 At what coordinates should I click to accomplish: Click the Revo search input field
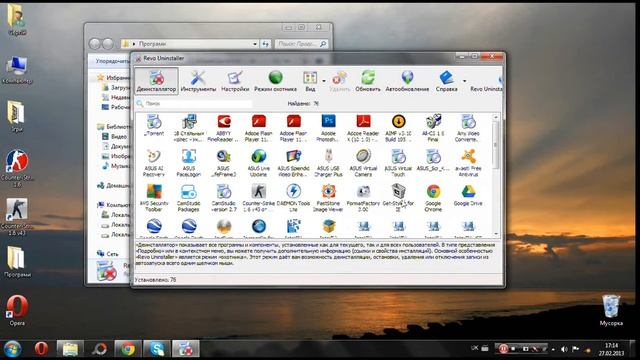198,104
